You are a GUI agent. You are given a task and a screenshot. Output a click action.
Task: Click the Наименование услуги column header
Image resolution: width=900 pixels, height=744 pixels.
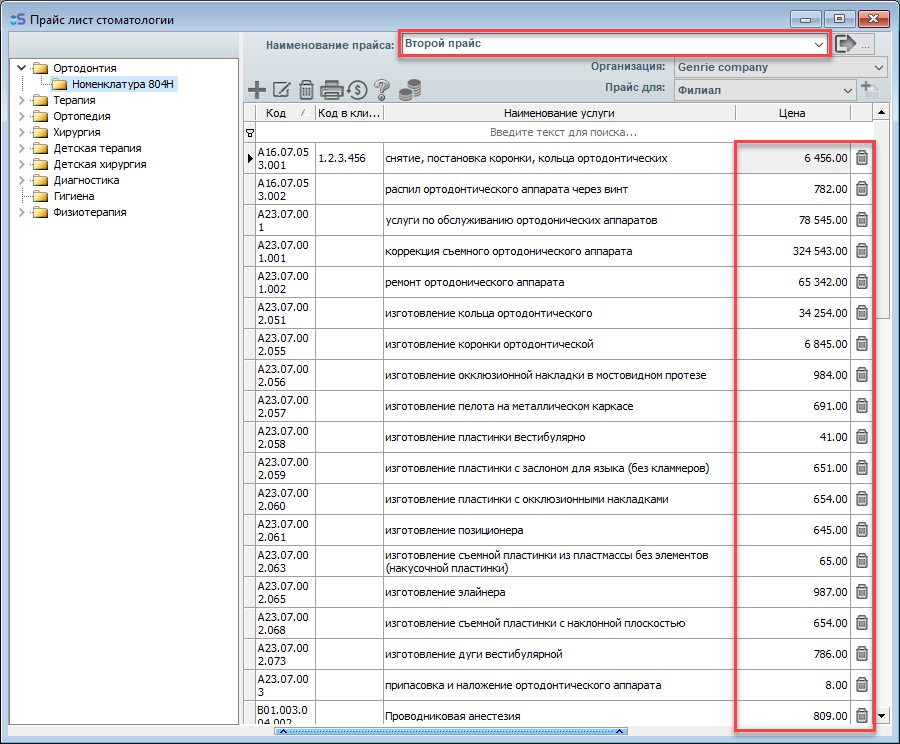pos(558,113)
